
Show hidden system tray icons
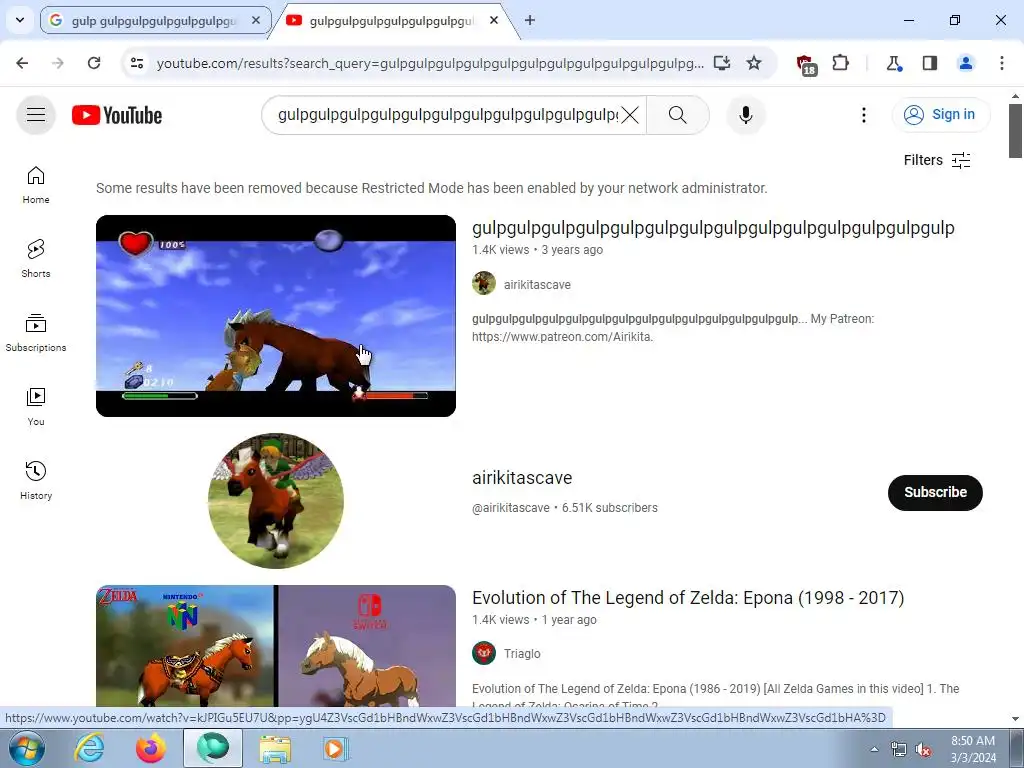(x=874, y=750)
